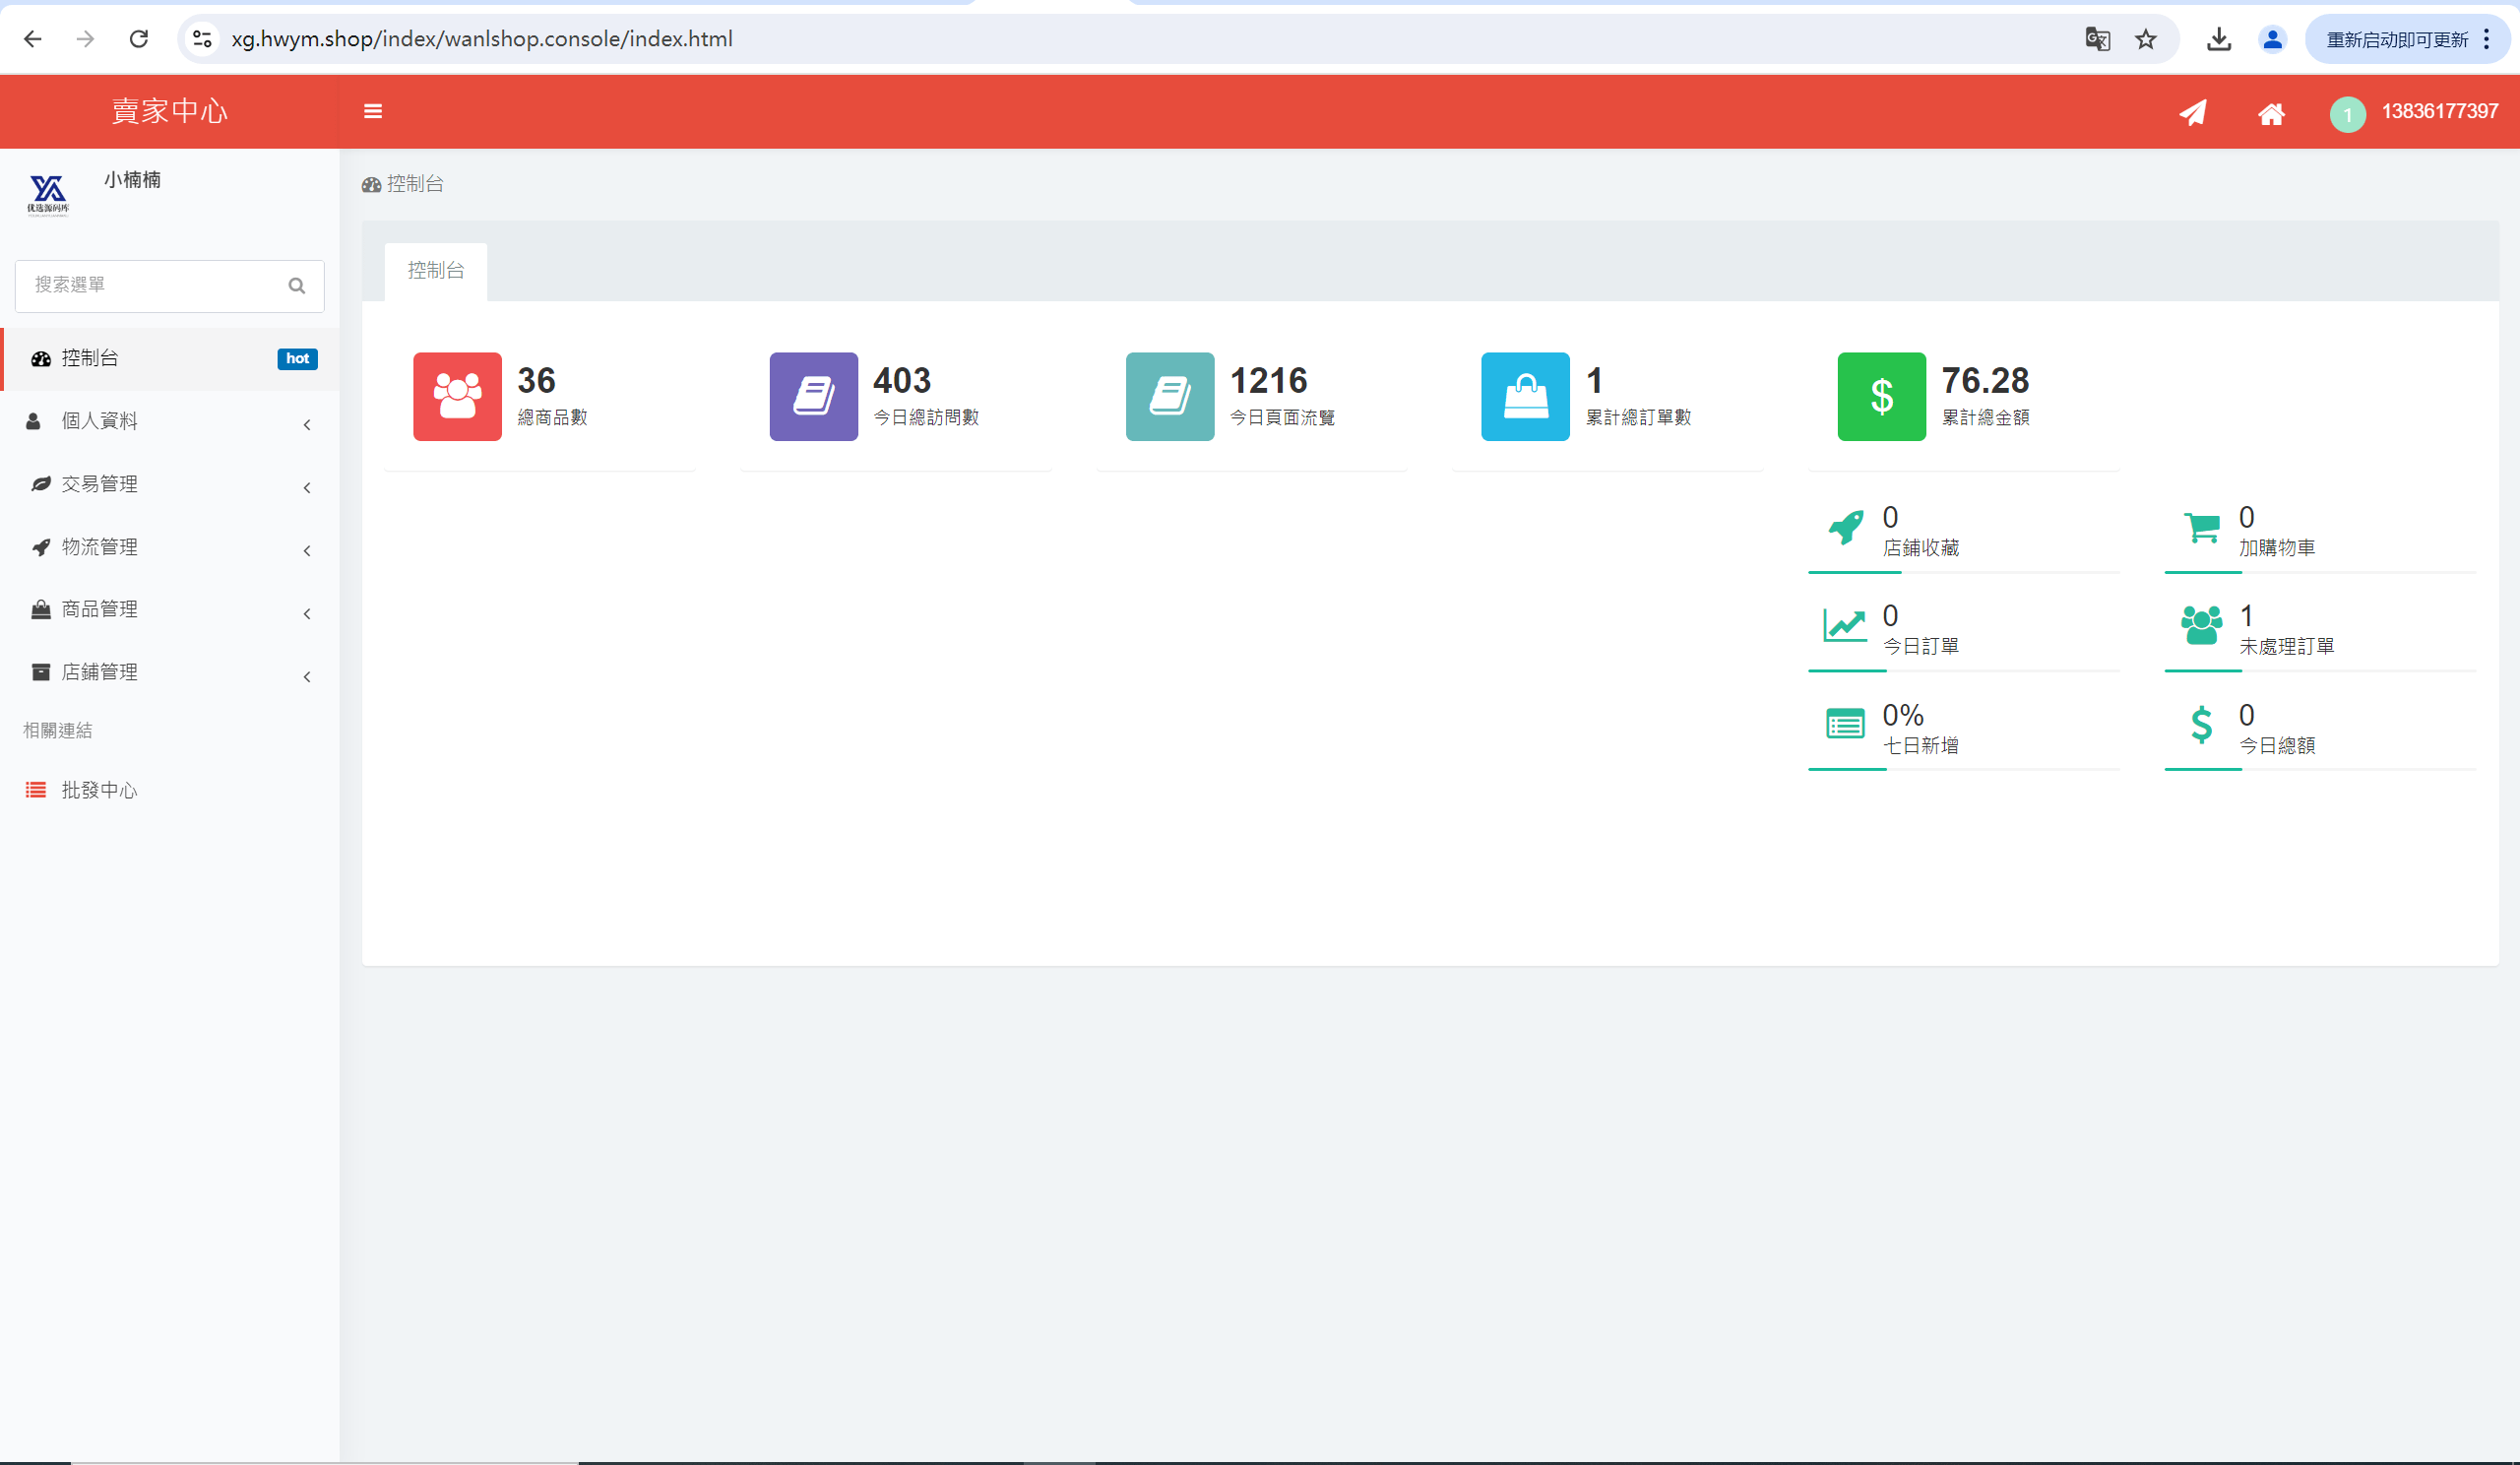Screen dimensions: 2520x1465
Task: Click the search magnifier in 搜索選單 box
Action: pos(296,286)
